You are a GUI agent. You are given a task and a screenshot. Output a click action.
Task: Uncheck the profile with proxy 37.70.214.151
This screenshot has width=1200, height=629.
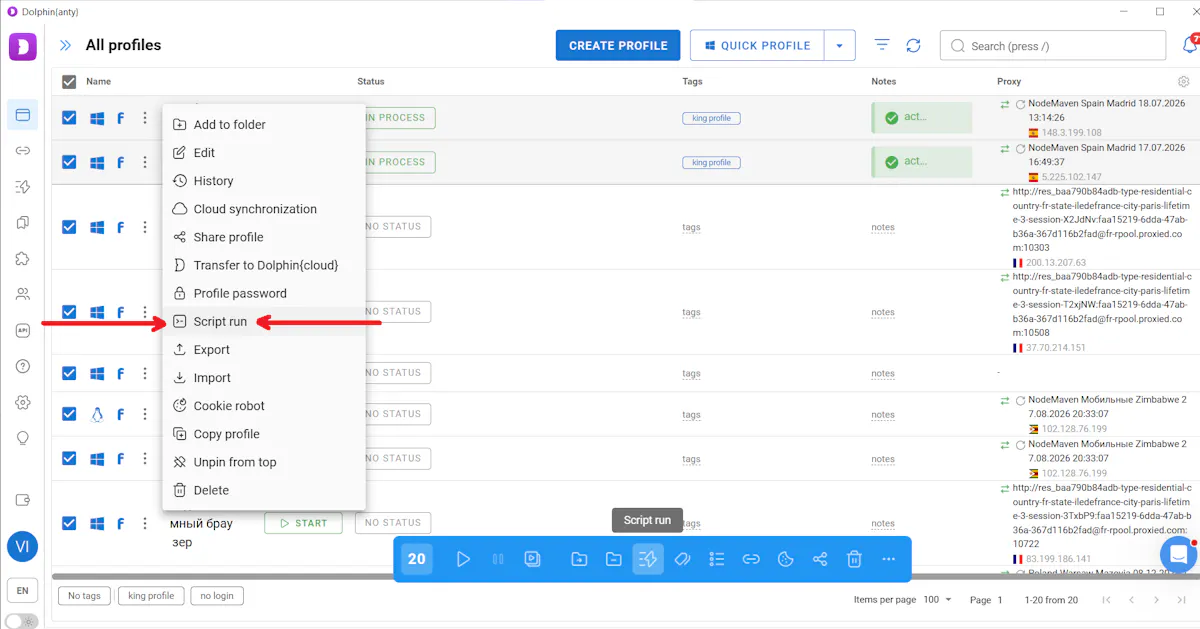[69, 312]
